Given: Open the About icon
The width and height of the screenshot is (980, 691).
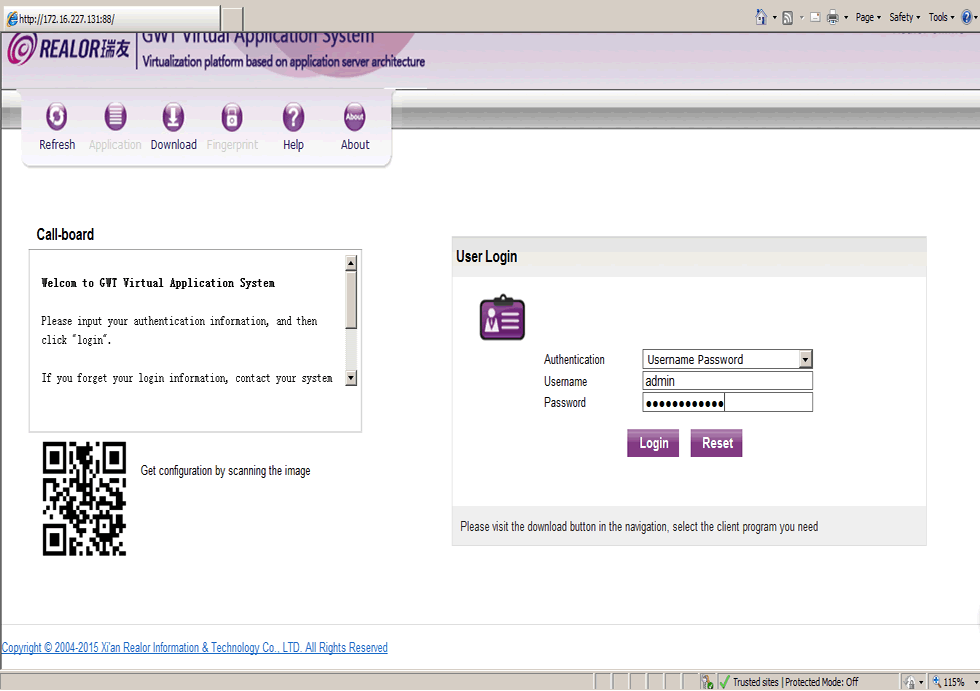Looking at the screenshot, I should pos(355,118).
